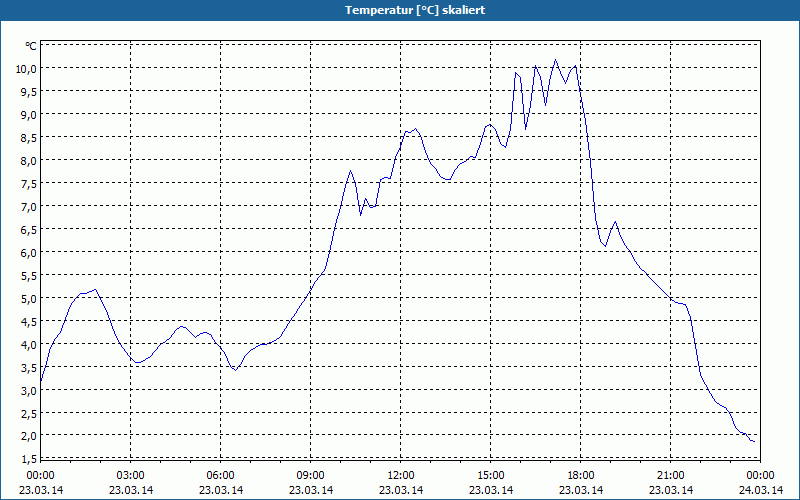Select the 7,5 y-axis tick label

click(29, 183)
